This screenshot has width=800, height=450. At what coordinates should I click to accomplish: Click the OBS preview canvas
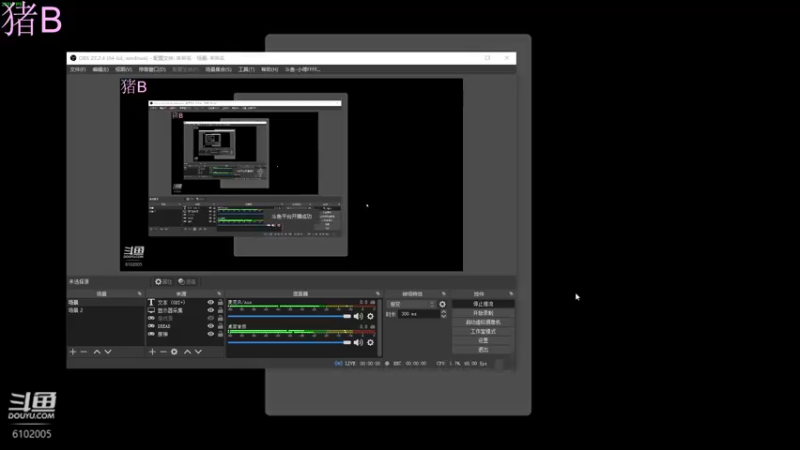pos(291,174)
